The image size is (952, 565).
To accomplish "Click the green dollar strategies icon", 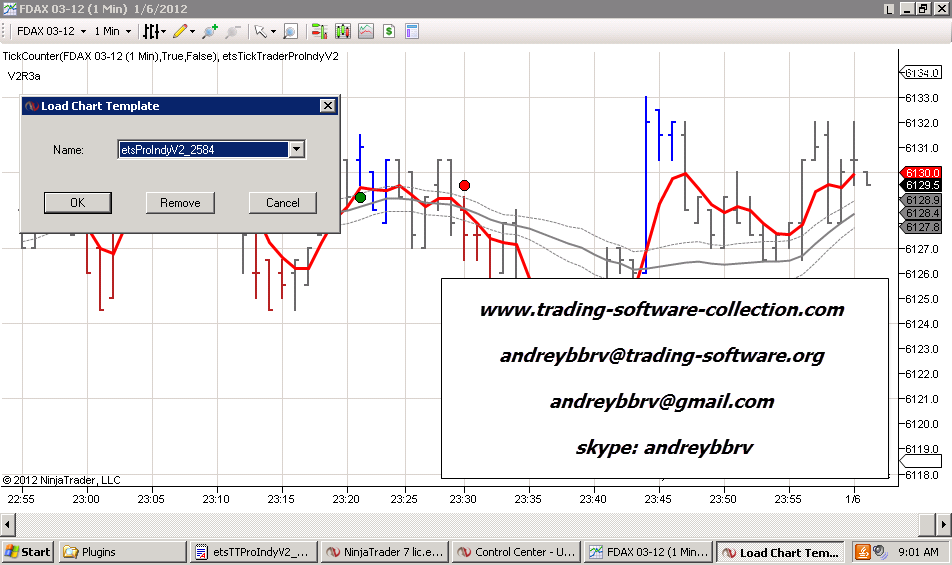I will click(x=388, y=31).
